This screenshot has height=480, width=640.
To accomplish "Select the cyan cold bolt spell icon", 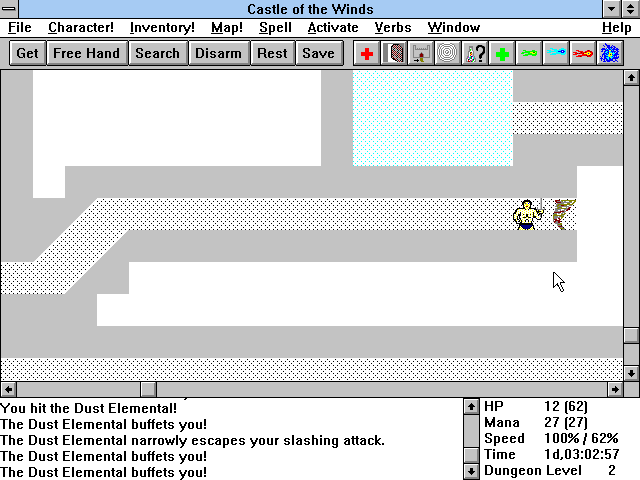I will coord(556,53).
